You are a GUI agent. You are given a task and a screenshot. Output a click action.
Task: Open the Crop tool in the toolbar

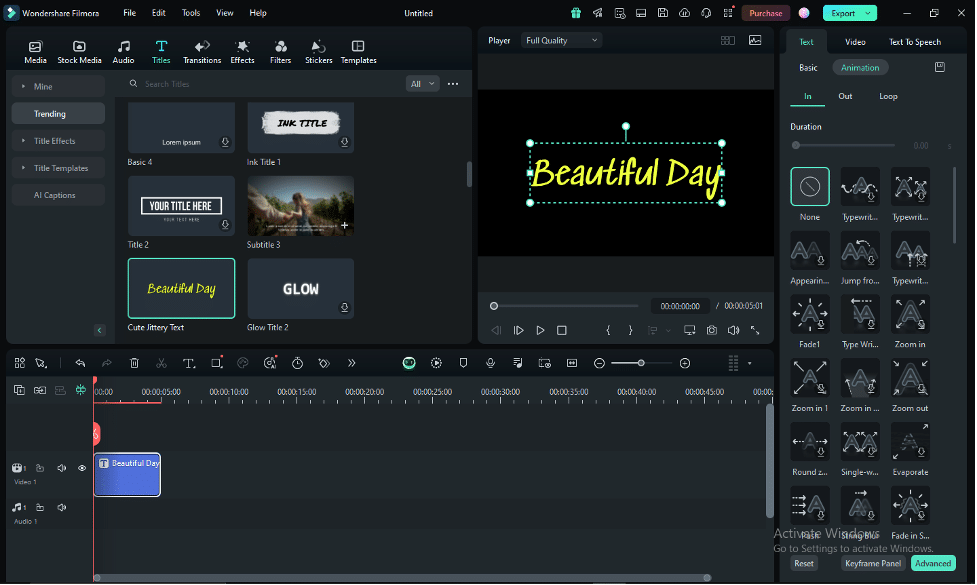tap(216, 363)
